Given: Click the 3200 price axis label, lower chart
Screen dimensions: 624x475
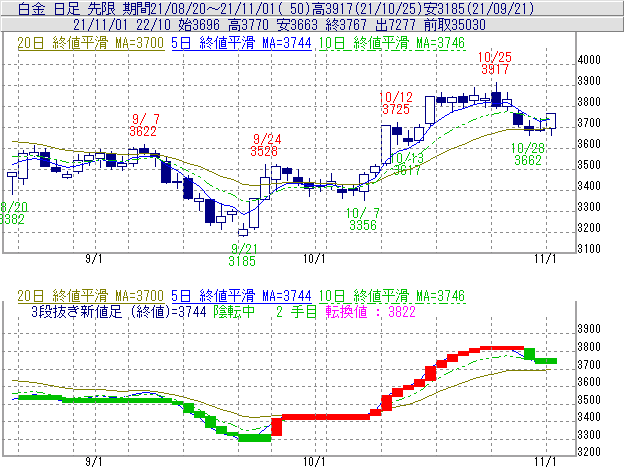Looking at the screenshot, I should (589, 452).
